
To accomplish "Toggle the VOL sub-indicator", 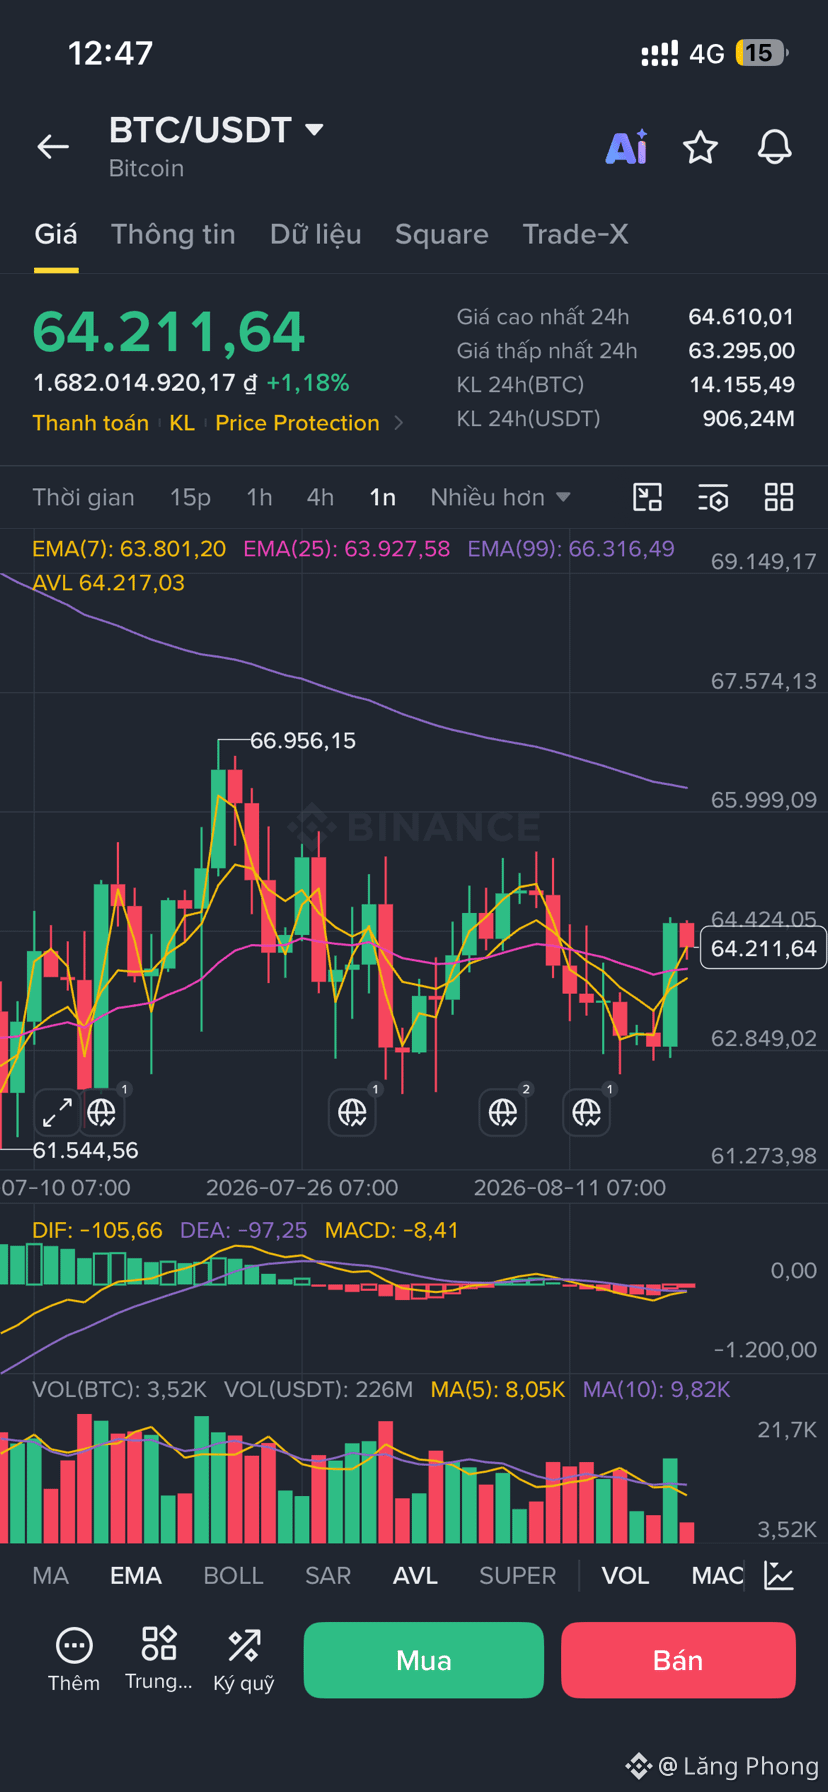I will 625,1575.
